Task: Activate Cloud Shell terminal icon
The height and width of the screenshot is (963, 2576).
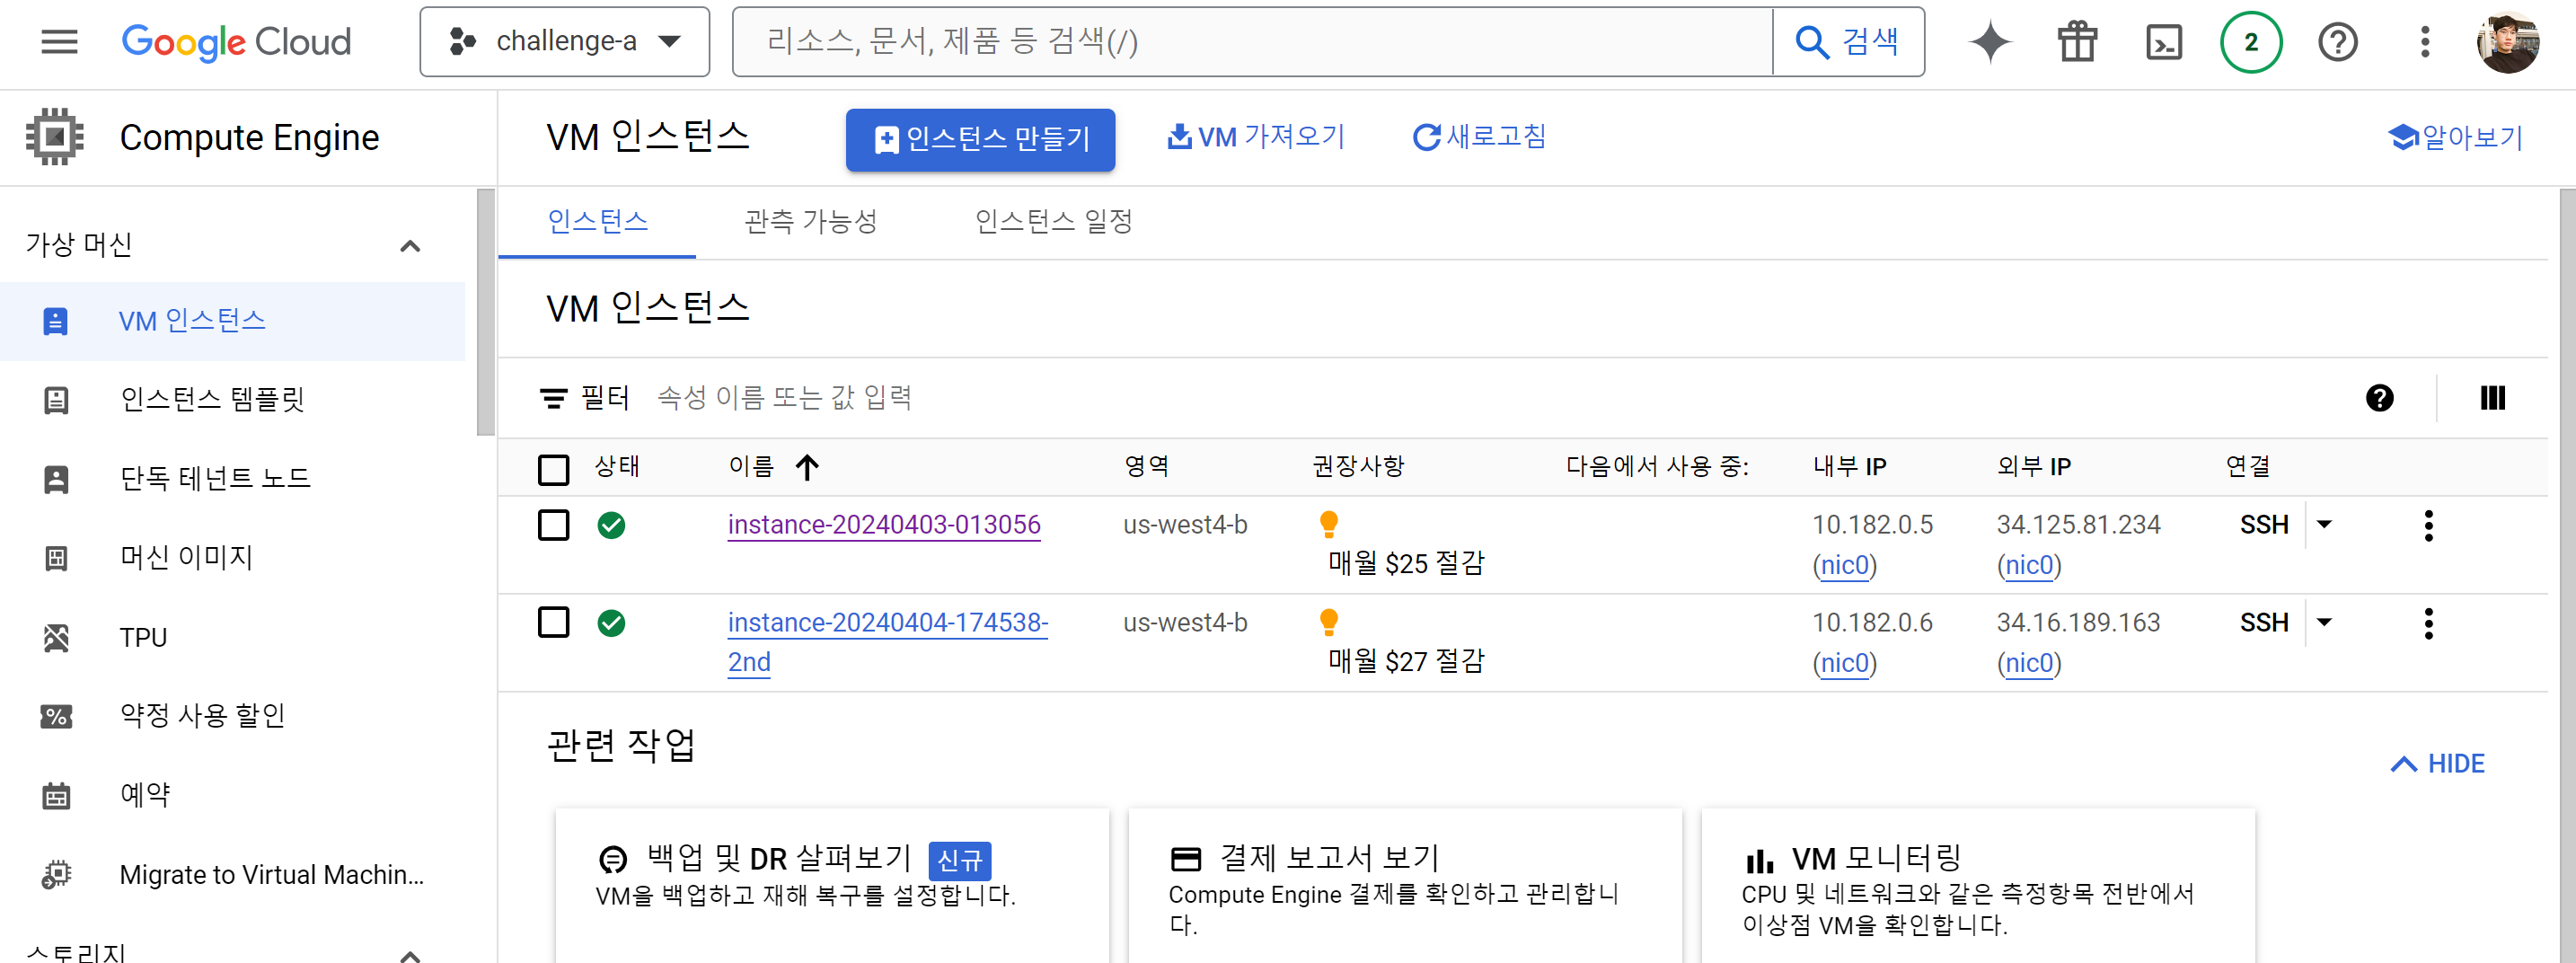Action: coord(2164,42)
